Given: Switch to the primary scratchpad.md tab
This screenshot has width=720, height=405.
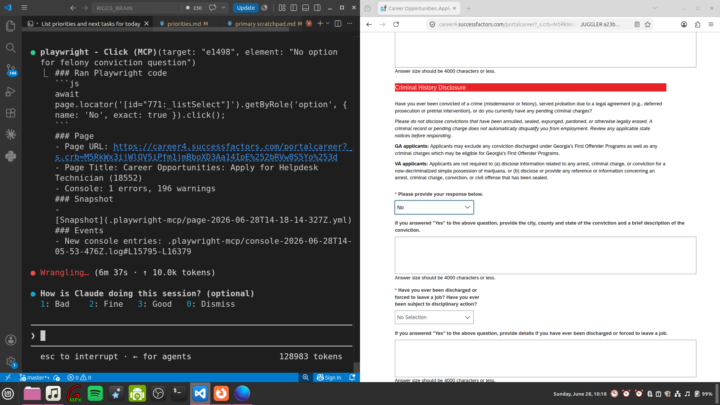Looking at the screenshot, I should coord(264,23).
